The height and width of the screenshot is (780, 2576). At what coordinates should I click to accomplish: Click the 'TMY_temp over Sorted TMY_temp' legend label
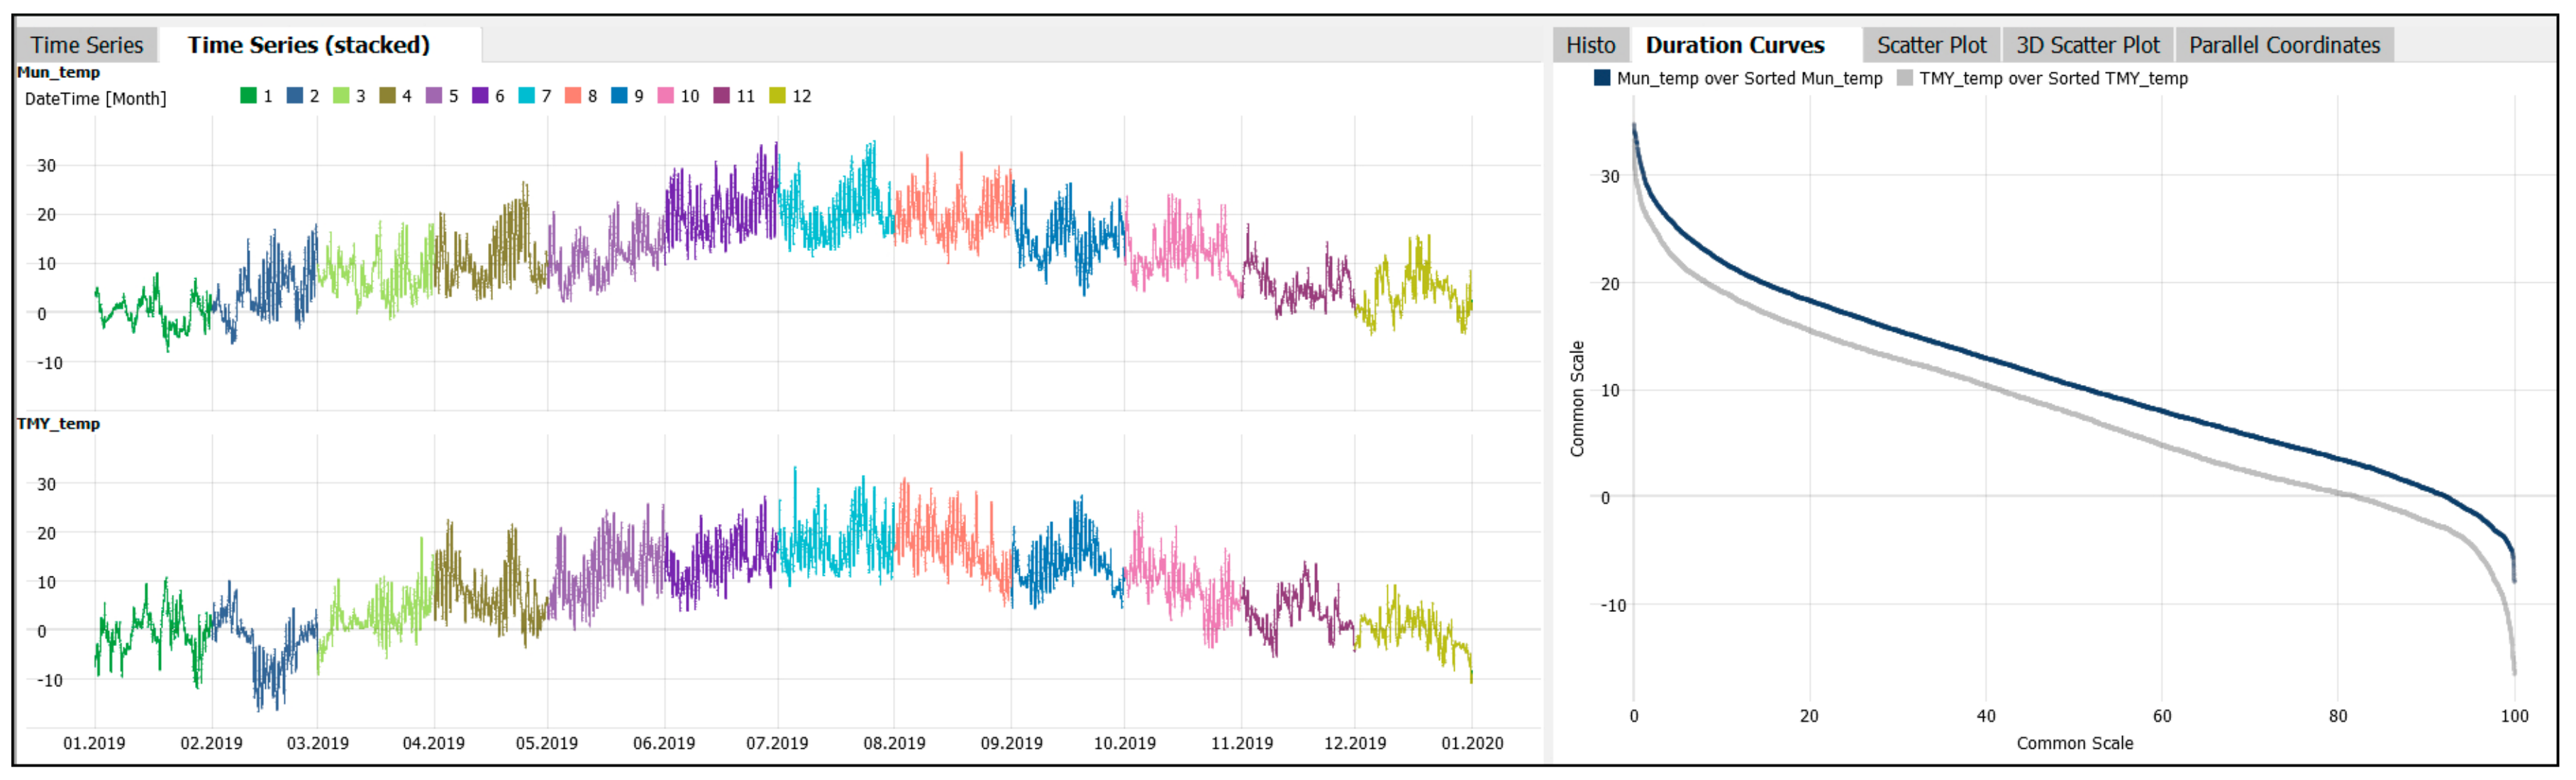[2053, 78]
